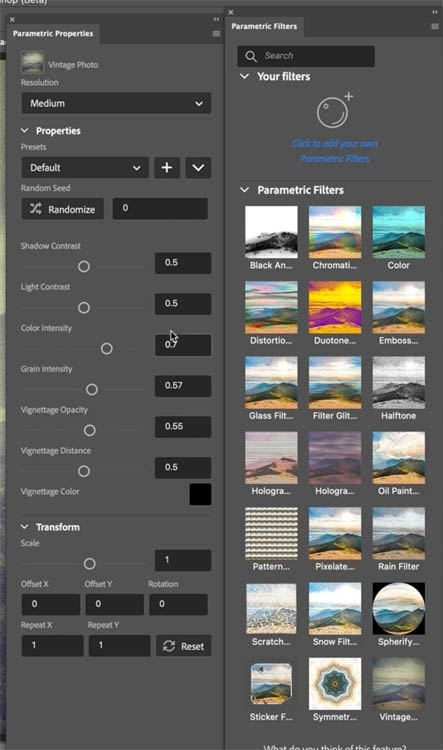Click the Random Seed value field
This screenshot has width=443, height=750.
pyautogui.click(x=160, y=209)
